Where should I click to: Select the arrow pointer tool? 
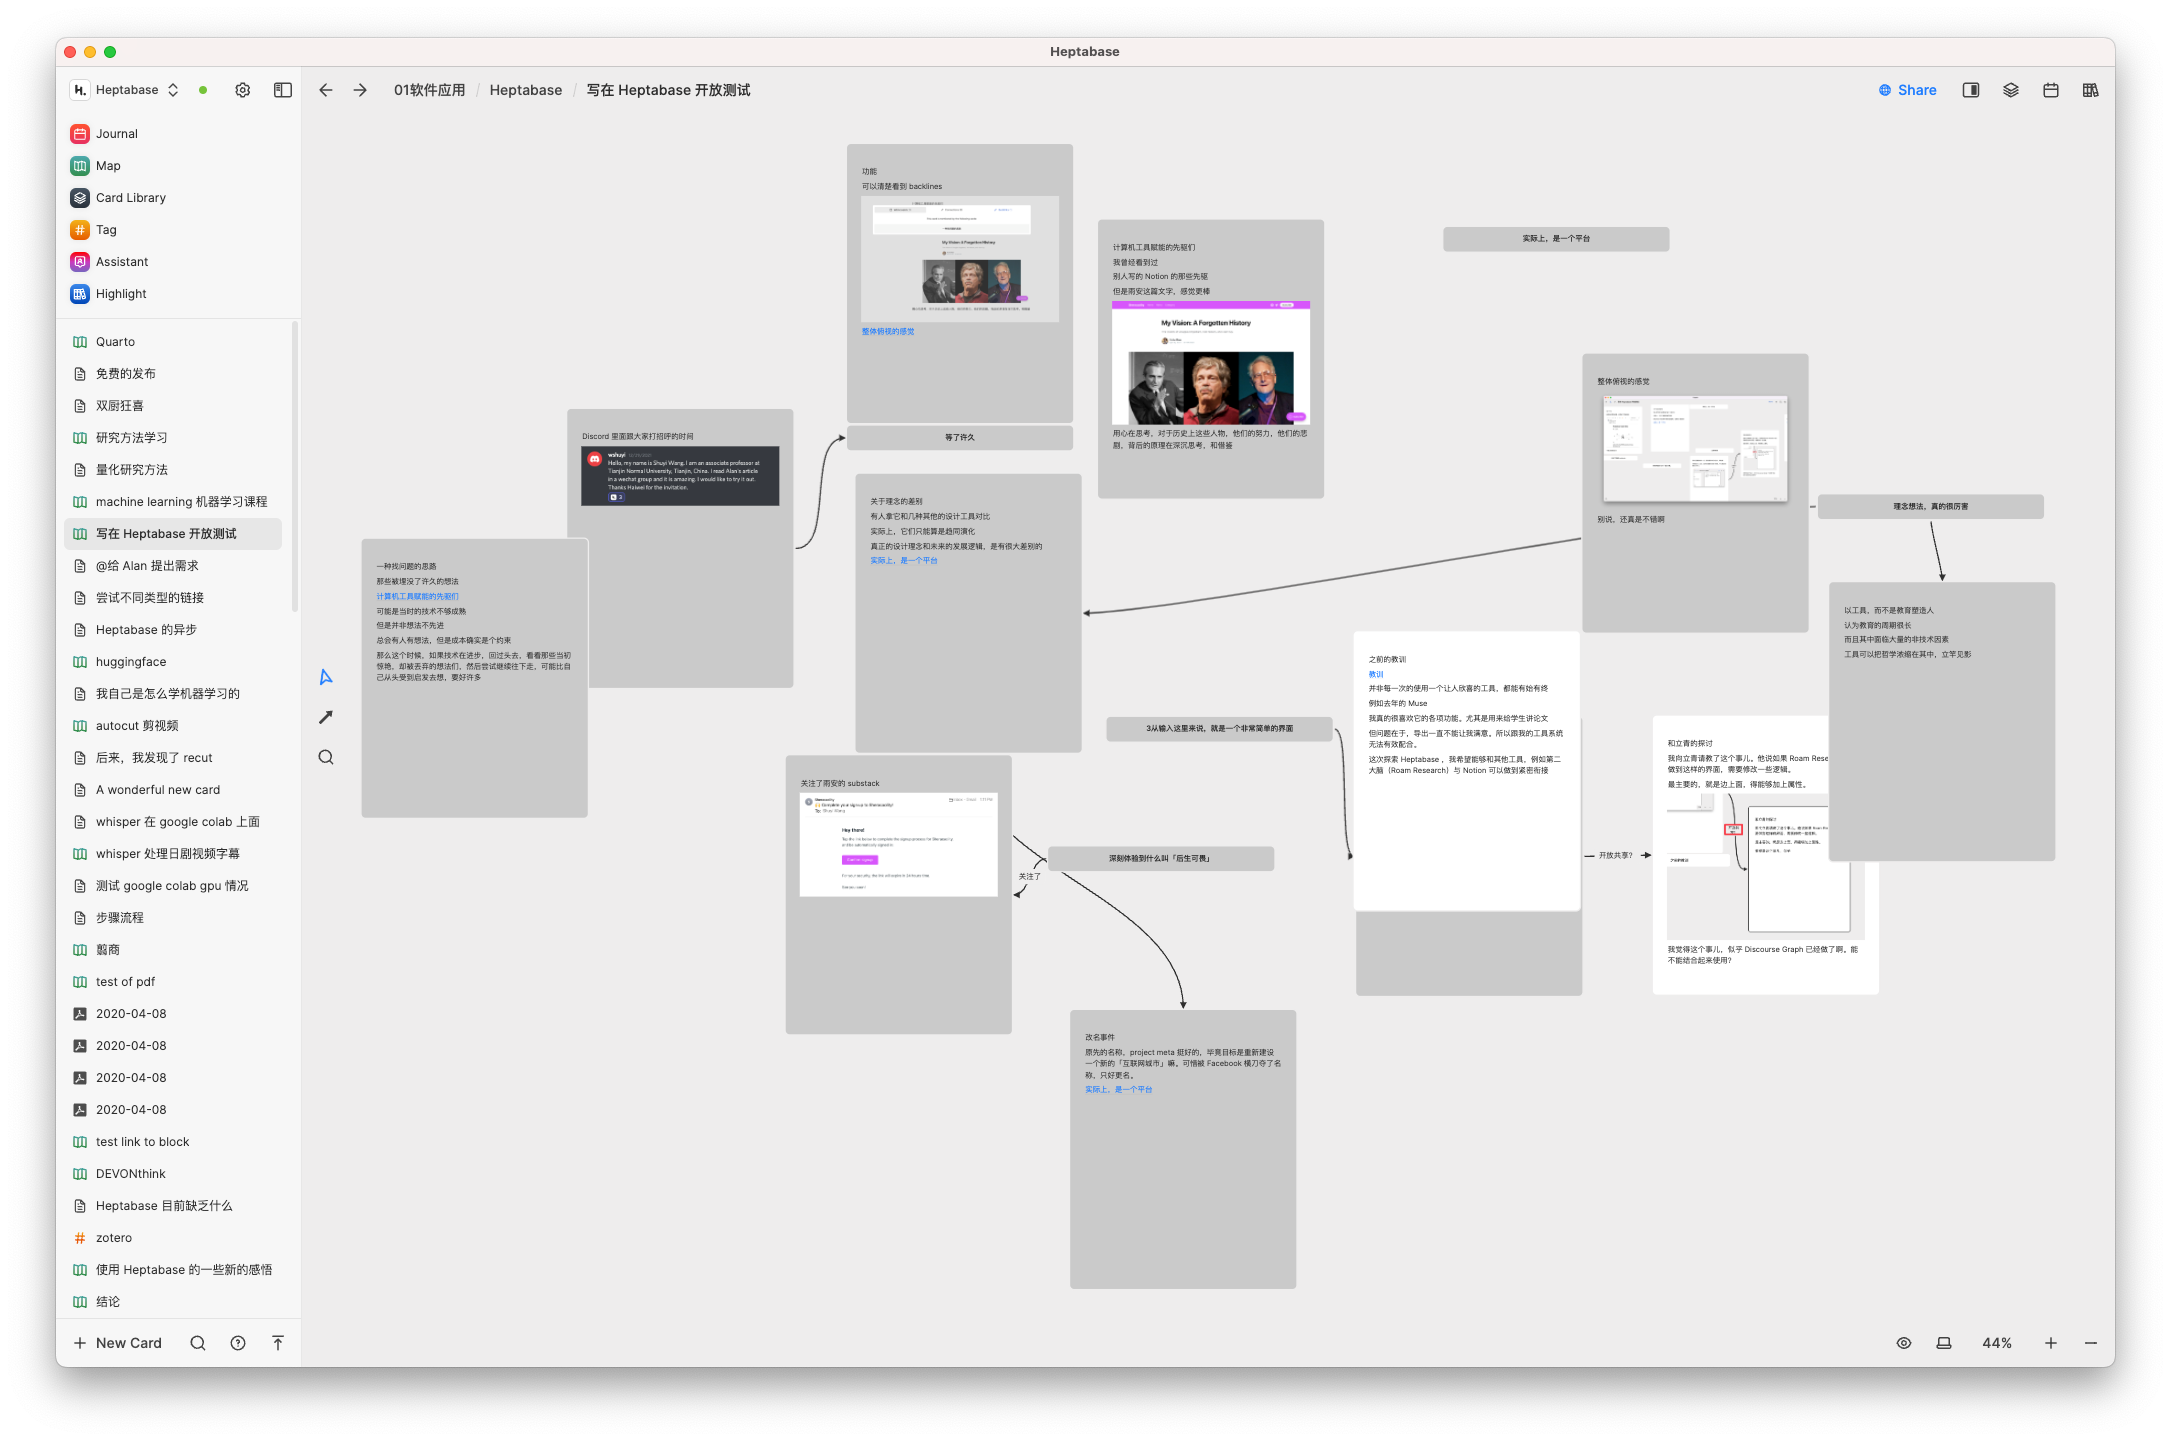(x=326, y=677)
